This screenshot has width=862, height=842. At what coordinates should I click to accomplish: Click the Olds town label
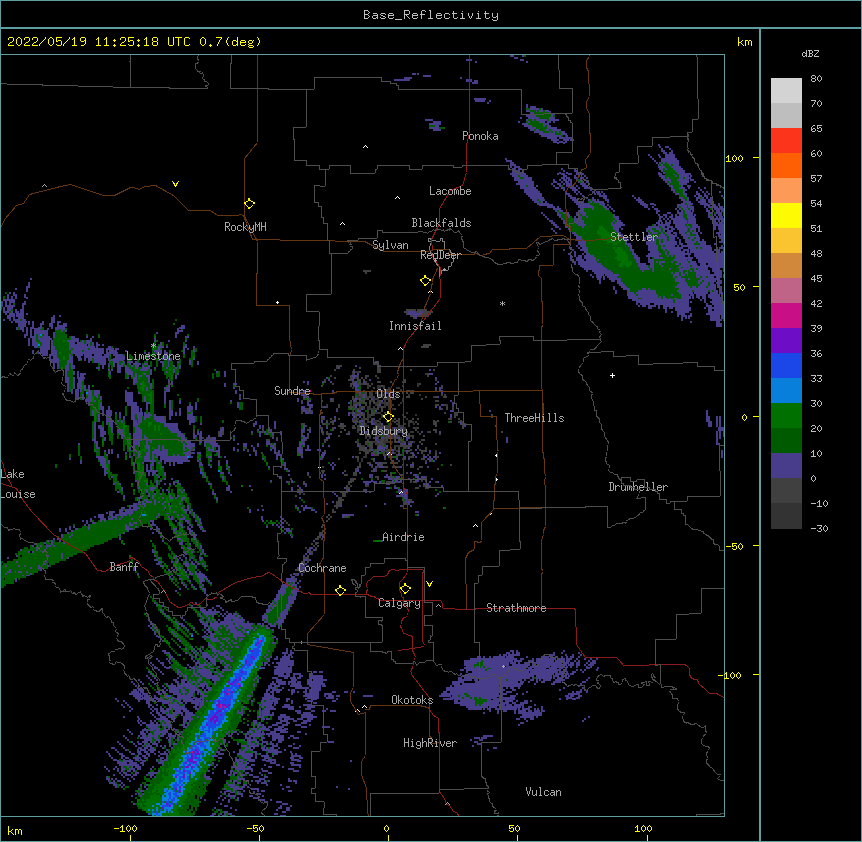(388, 394)
